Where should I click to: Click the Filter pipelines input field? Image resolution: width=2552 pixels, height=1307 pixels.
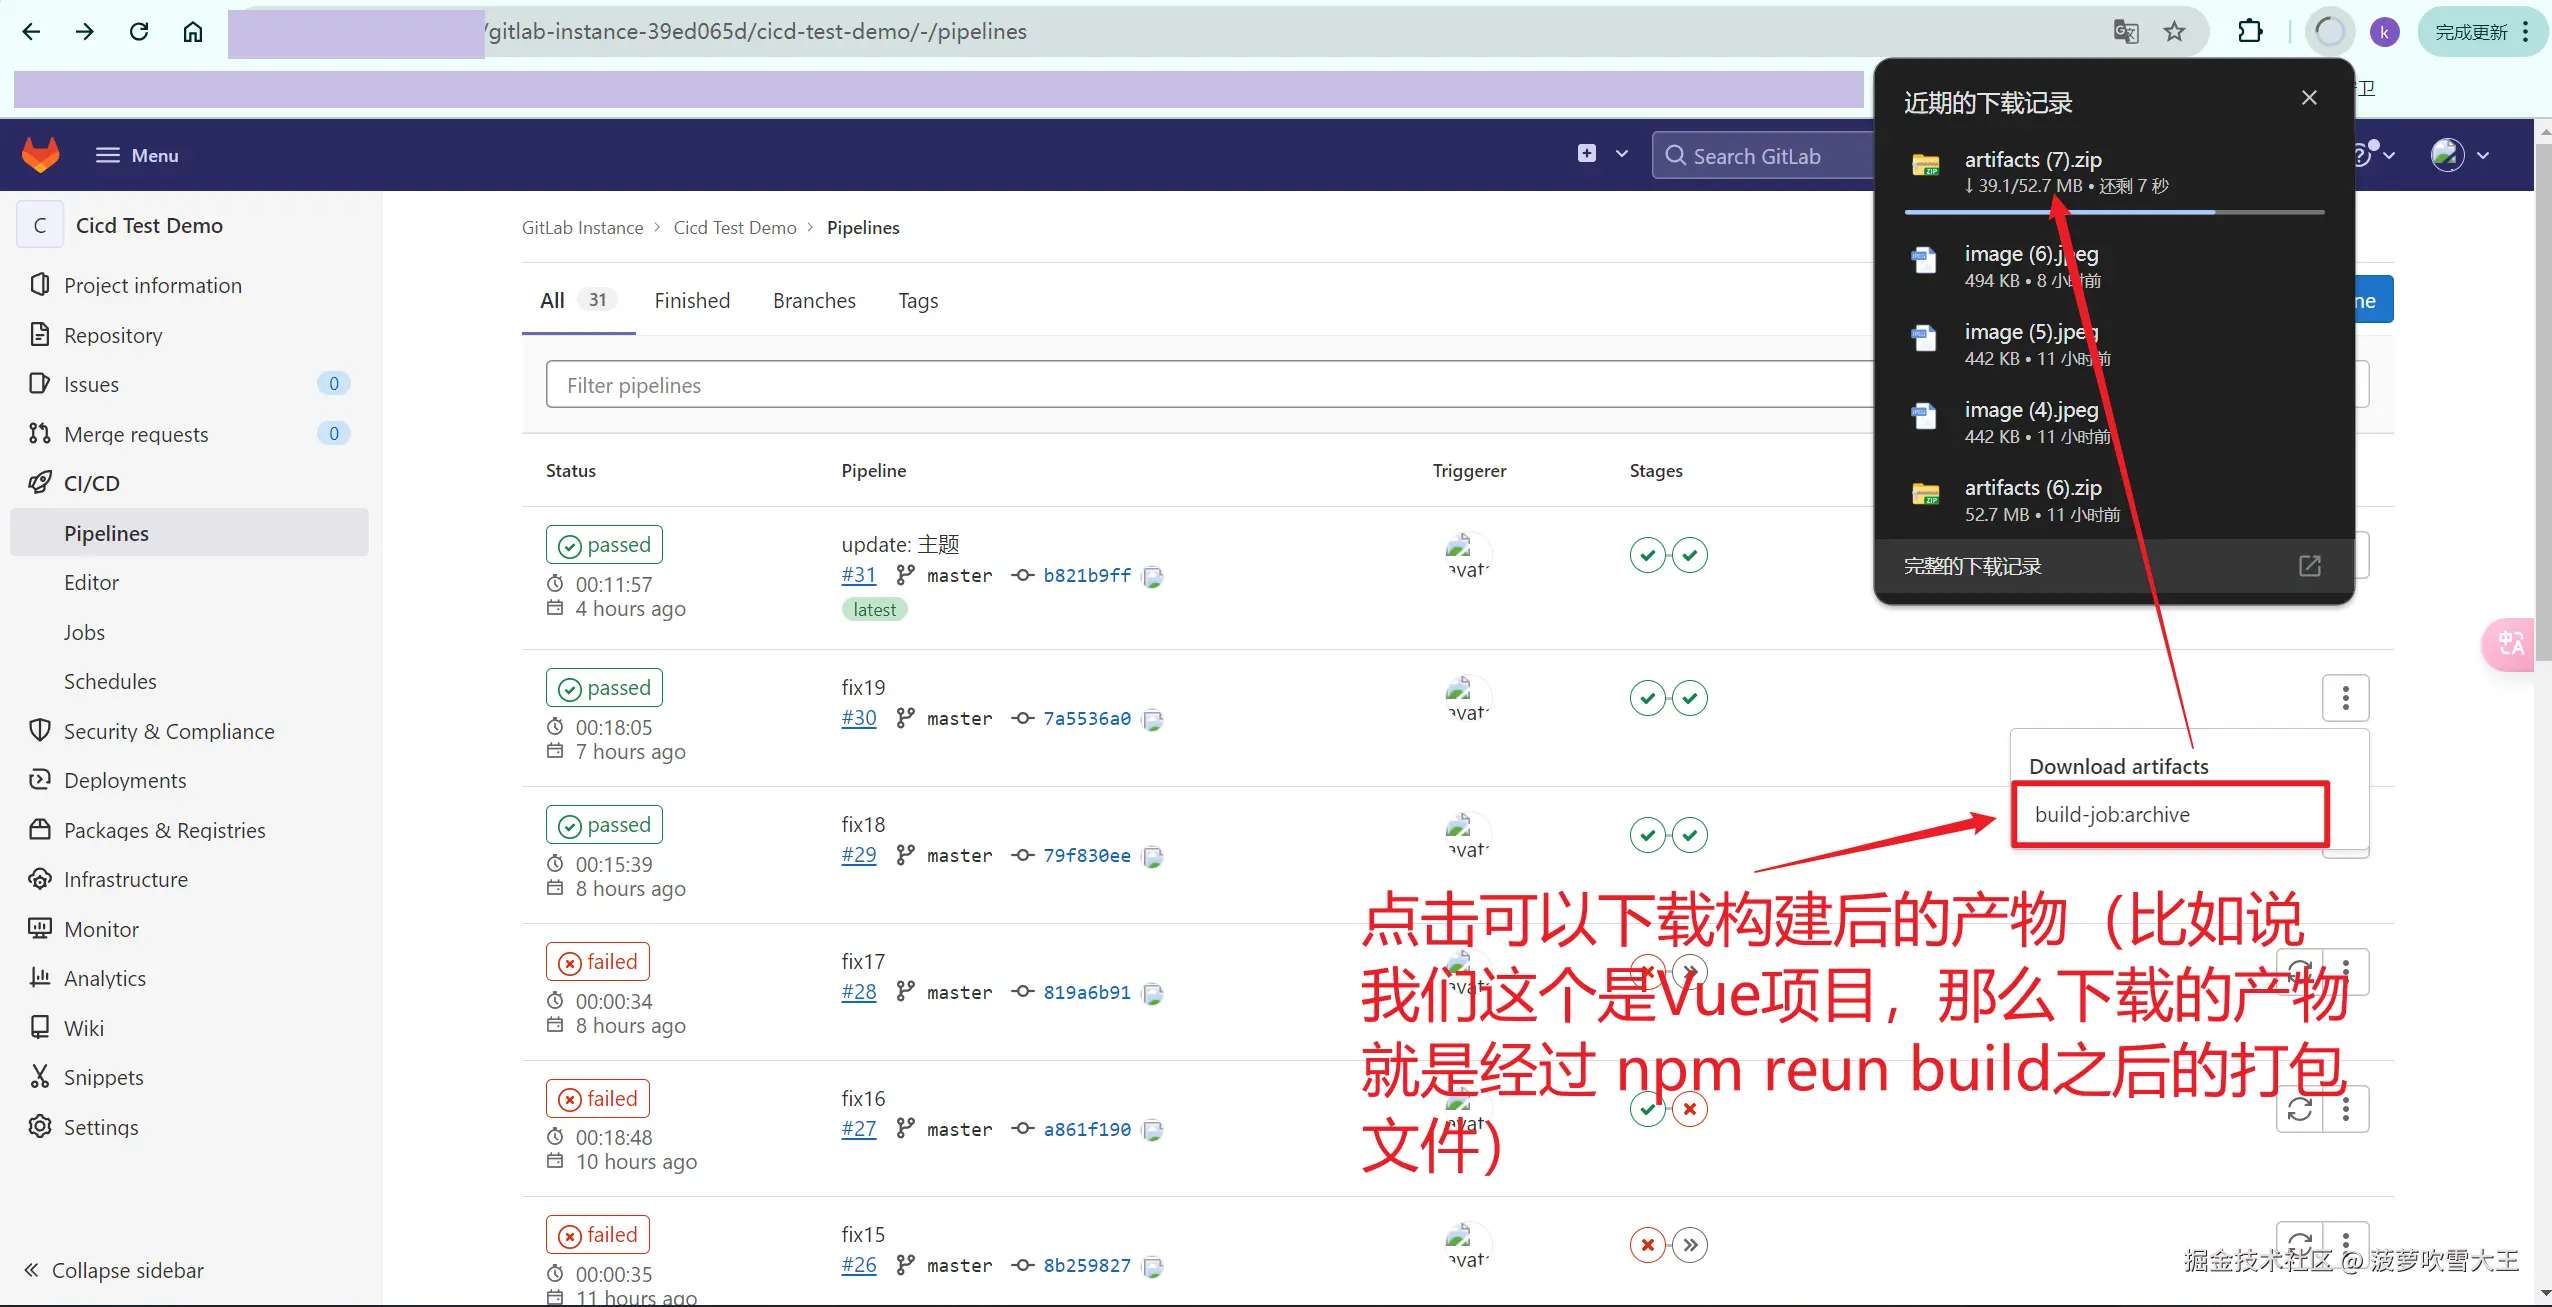900,384
